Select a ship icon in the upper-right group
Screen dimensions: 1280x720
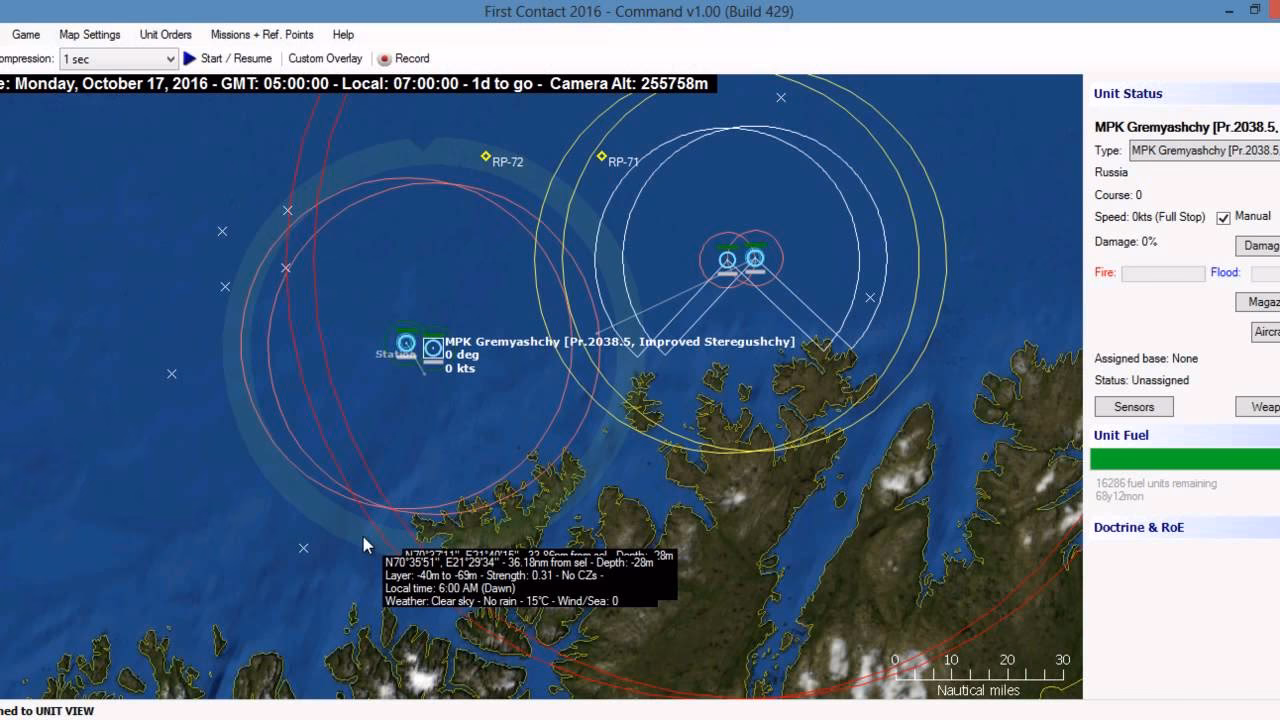point(727,258)
